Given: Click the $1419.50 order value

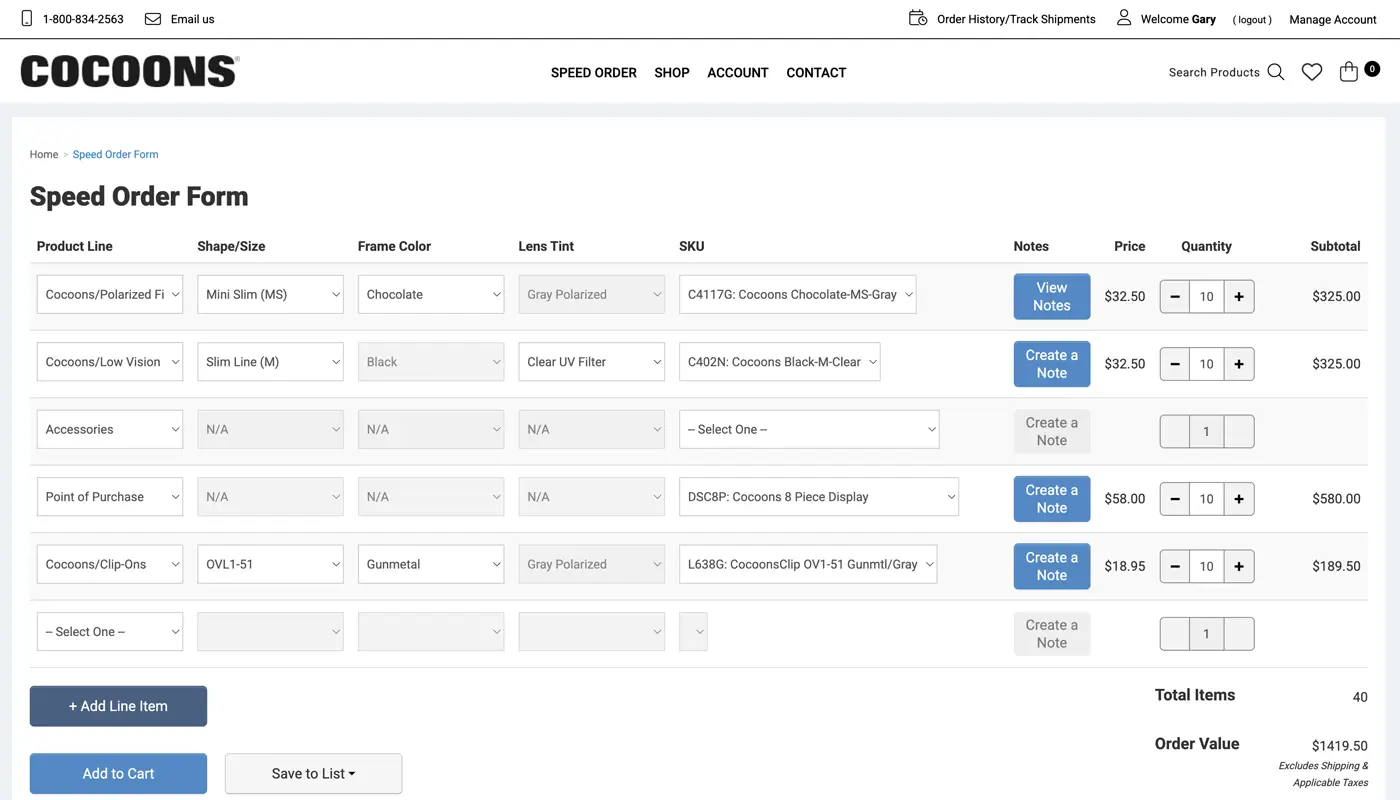Looking at the screenshot, I should click(1340, 745).
